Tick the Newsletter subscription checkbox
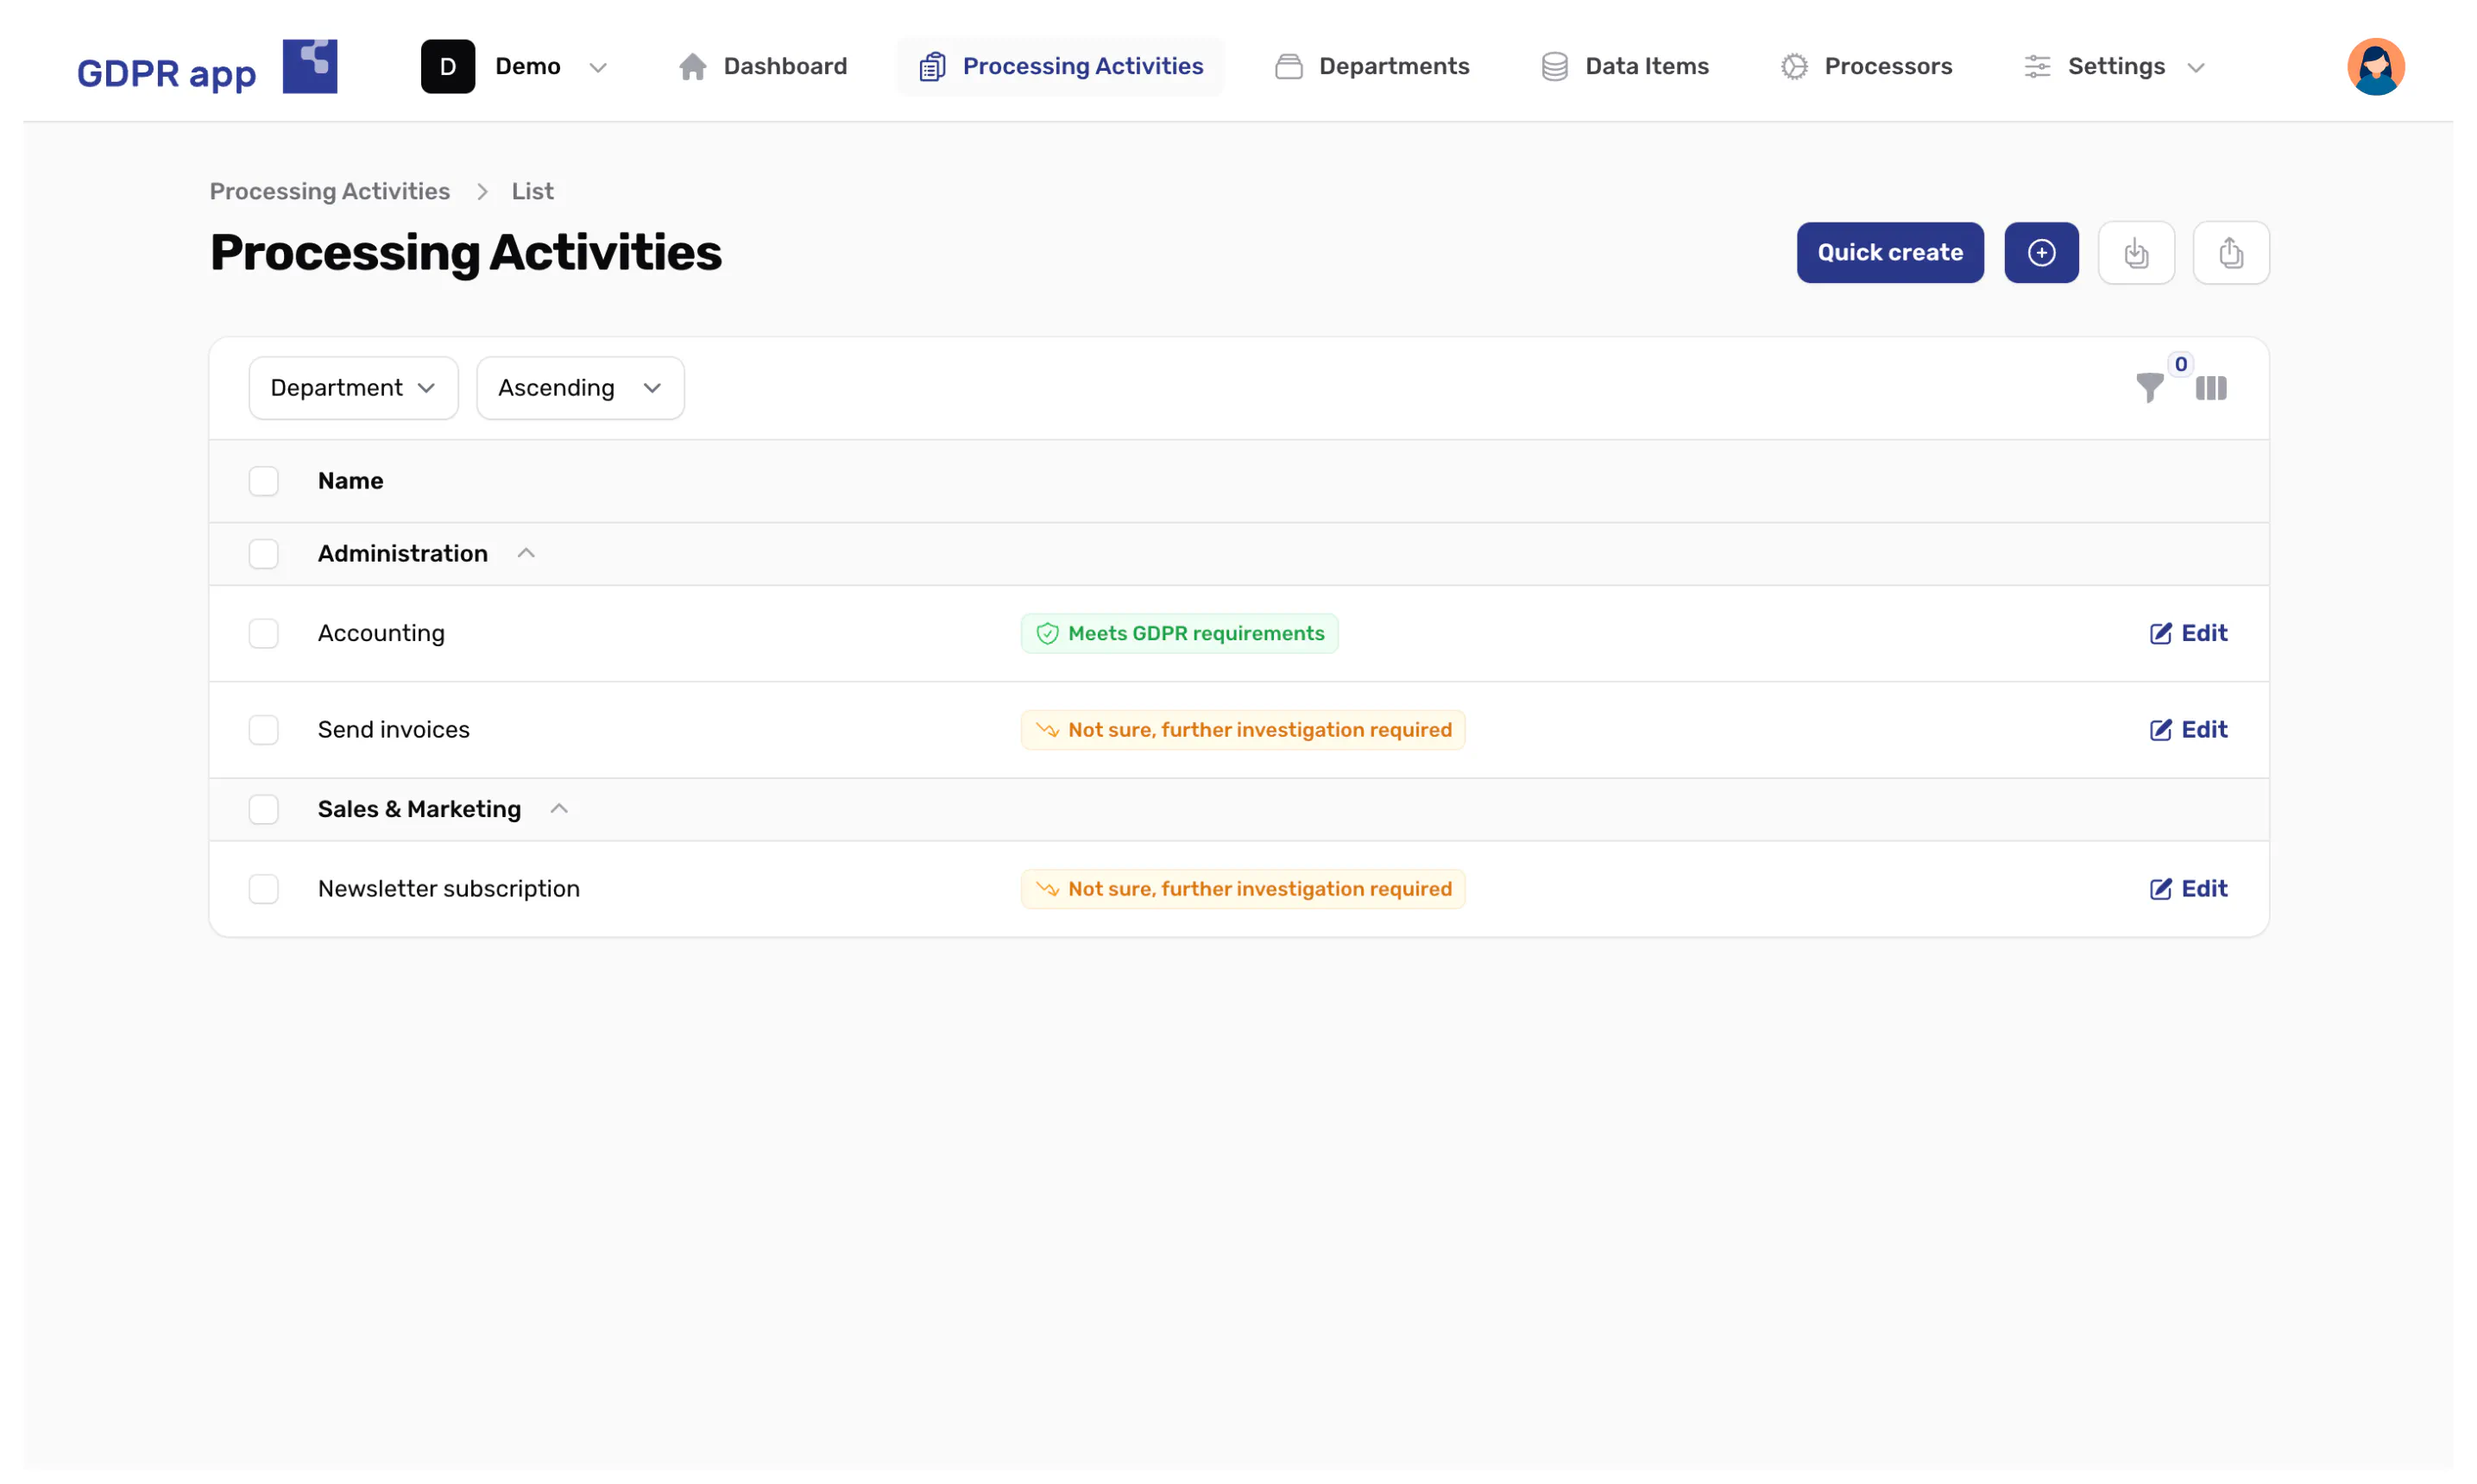The image size is (2477, 1484). (x=264, y=889)
